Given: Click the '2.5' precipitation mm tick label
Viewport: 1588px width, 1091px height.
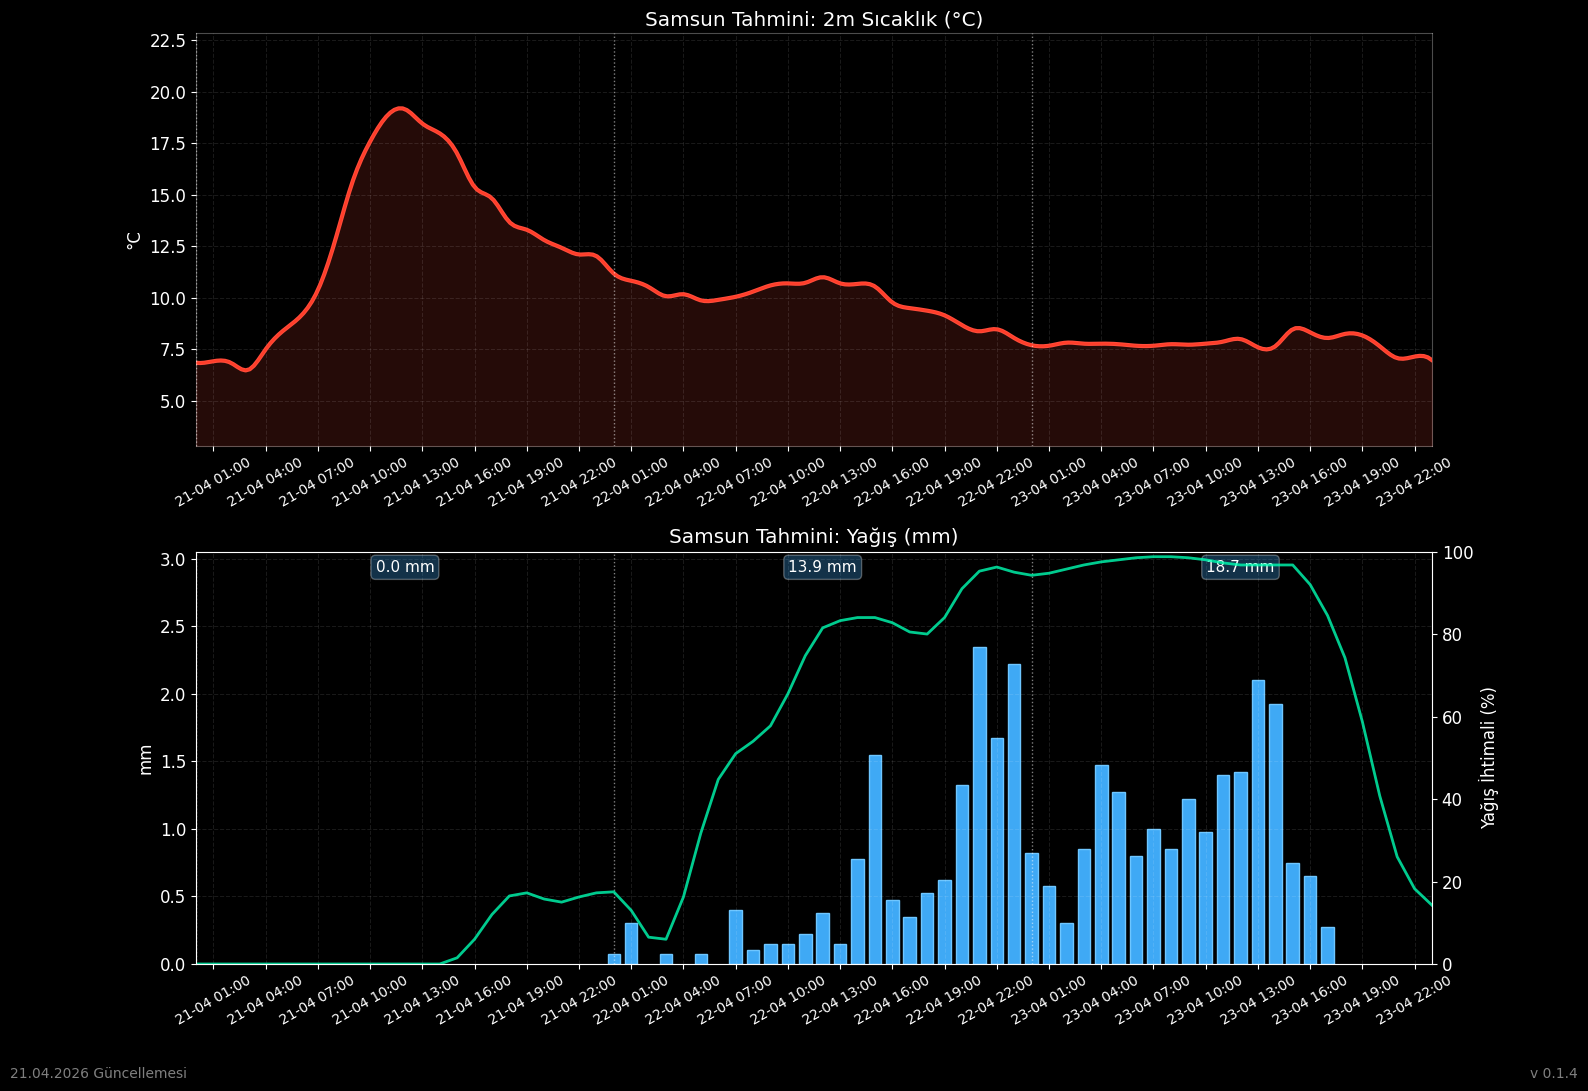Looking at the screenshot, I should pyautogui.click(x=172, y=627).
